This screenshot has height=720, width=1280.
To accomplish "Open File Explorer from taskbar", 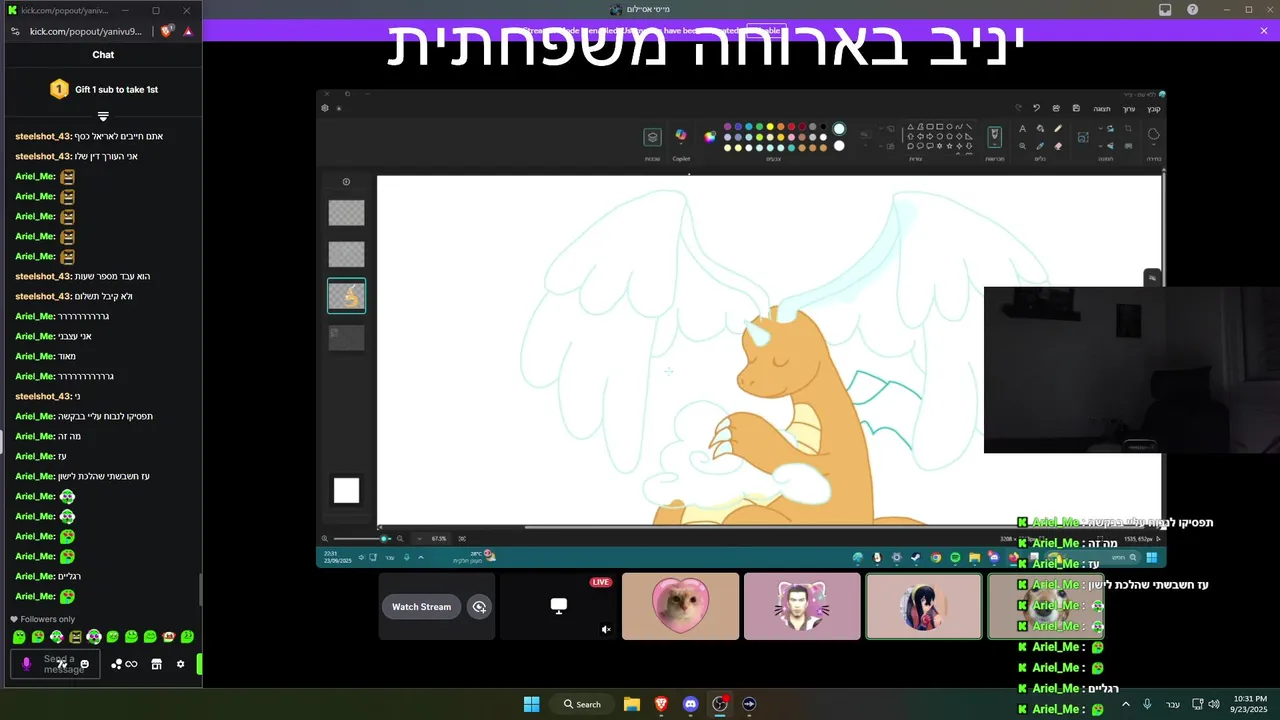I will click(x=632, y=704).
